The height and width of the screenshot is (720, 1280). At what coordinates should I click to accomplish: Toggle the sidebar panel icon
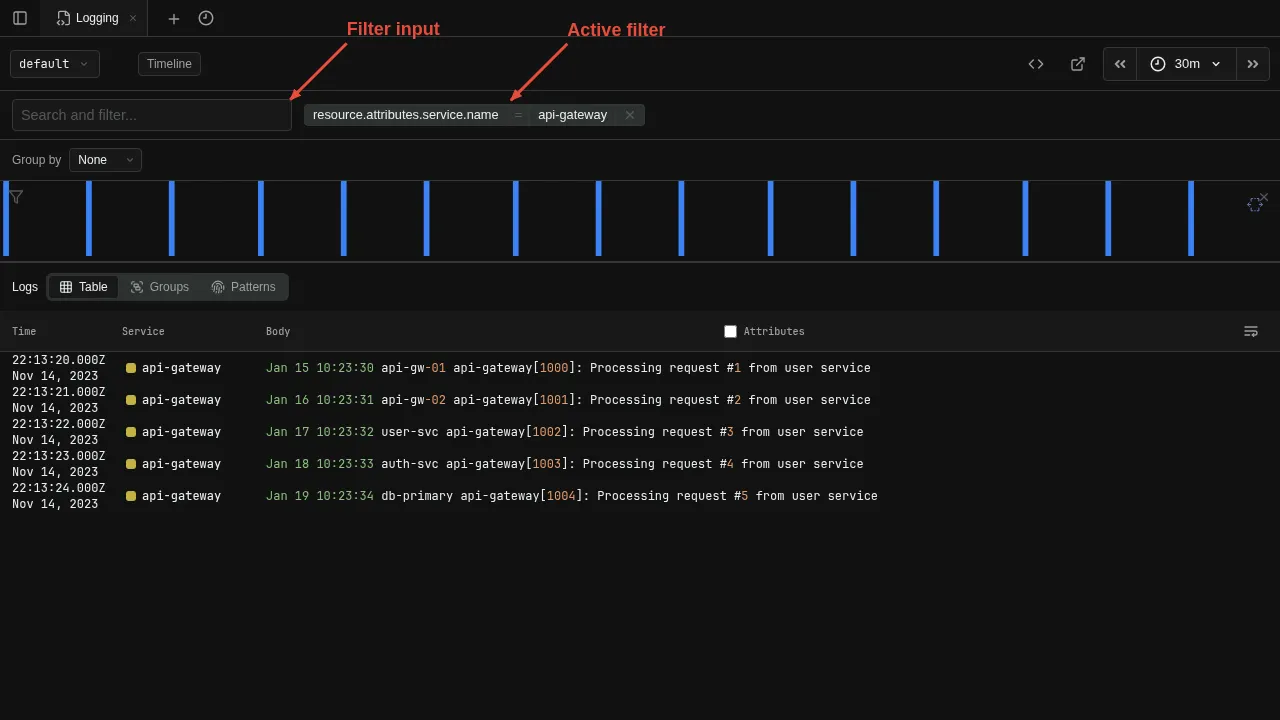(20, 18)
